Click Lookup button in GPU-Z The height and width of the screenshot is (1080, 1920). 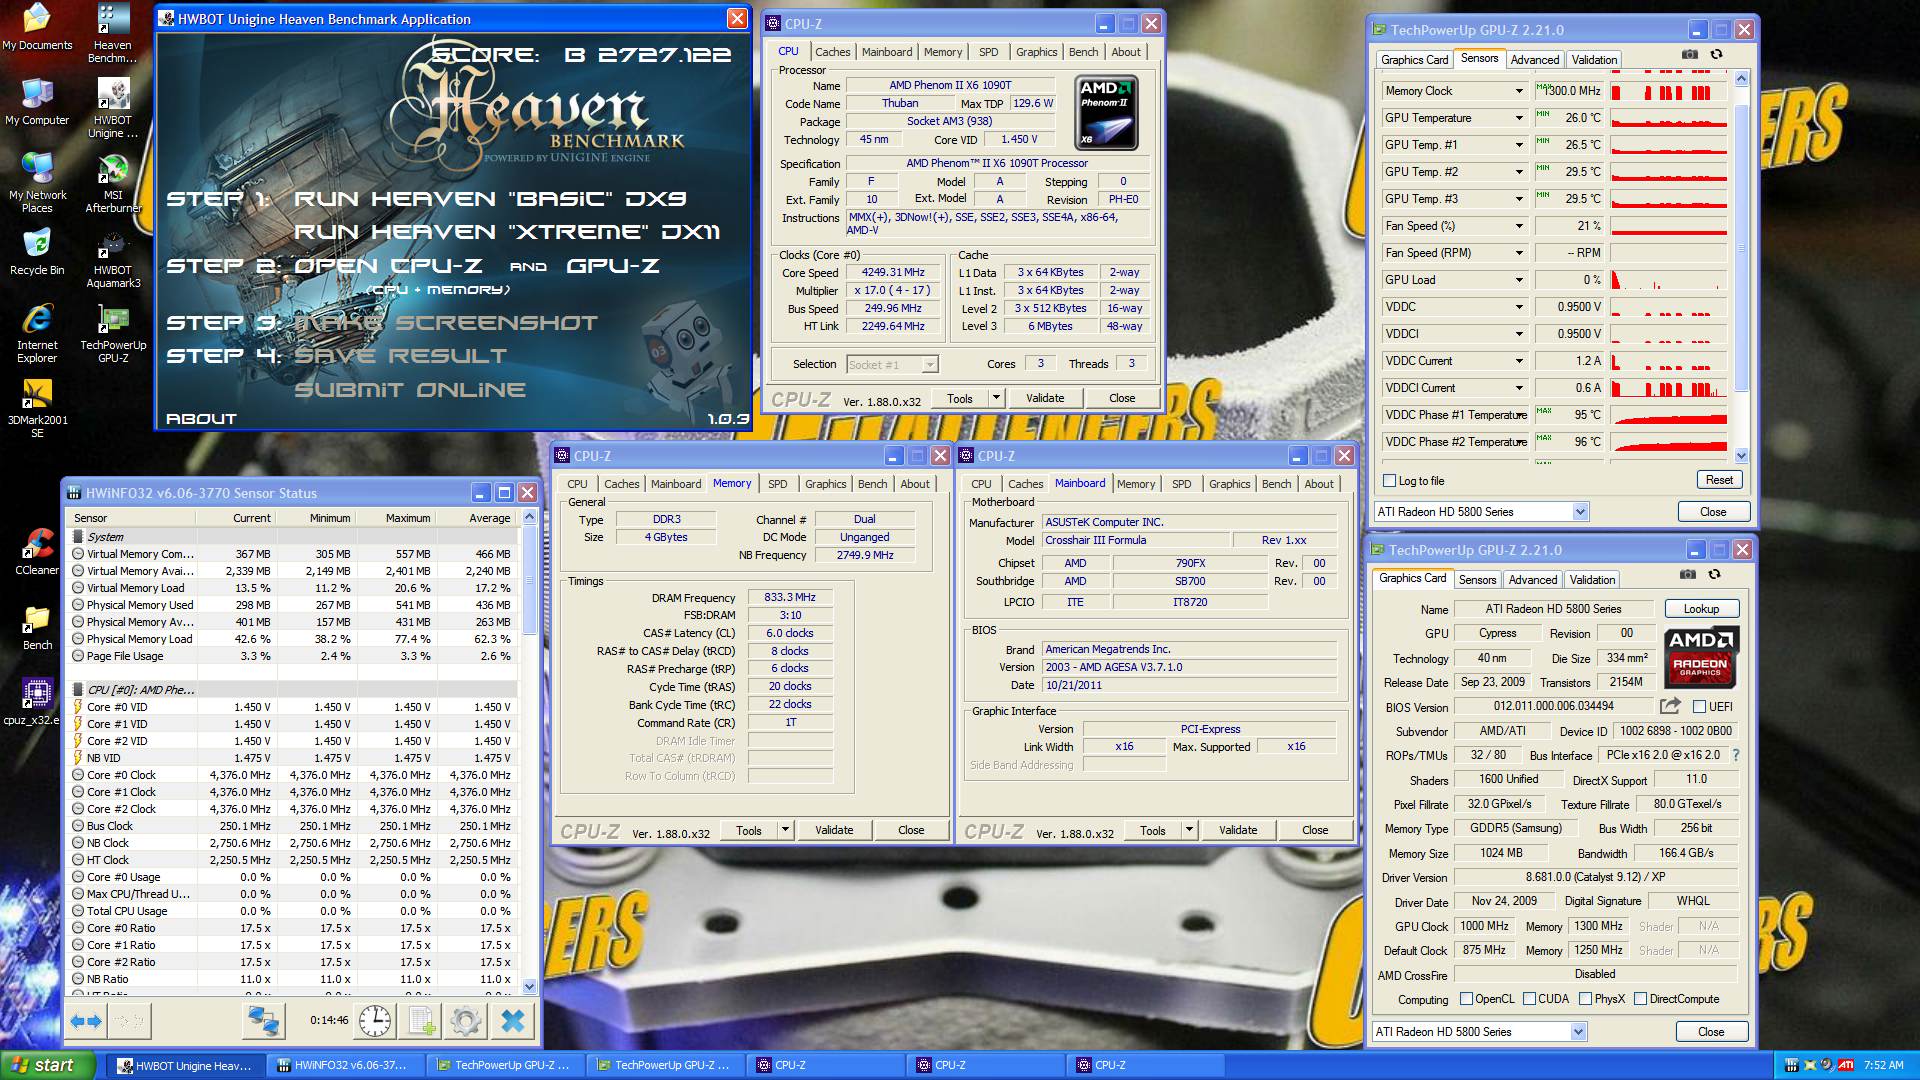[x=1701, y=609]
